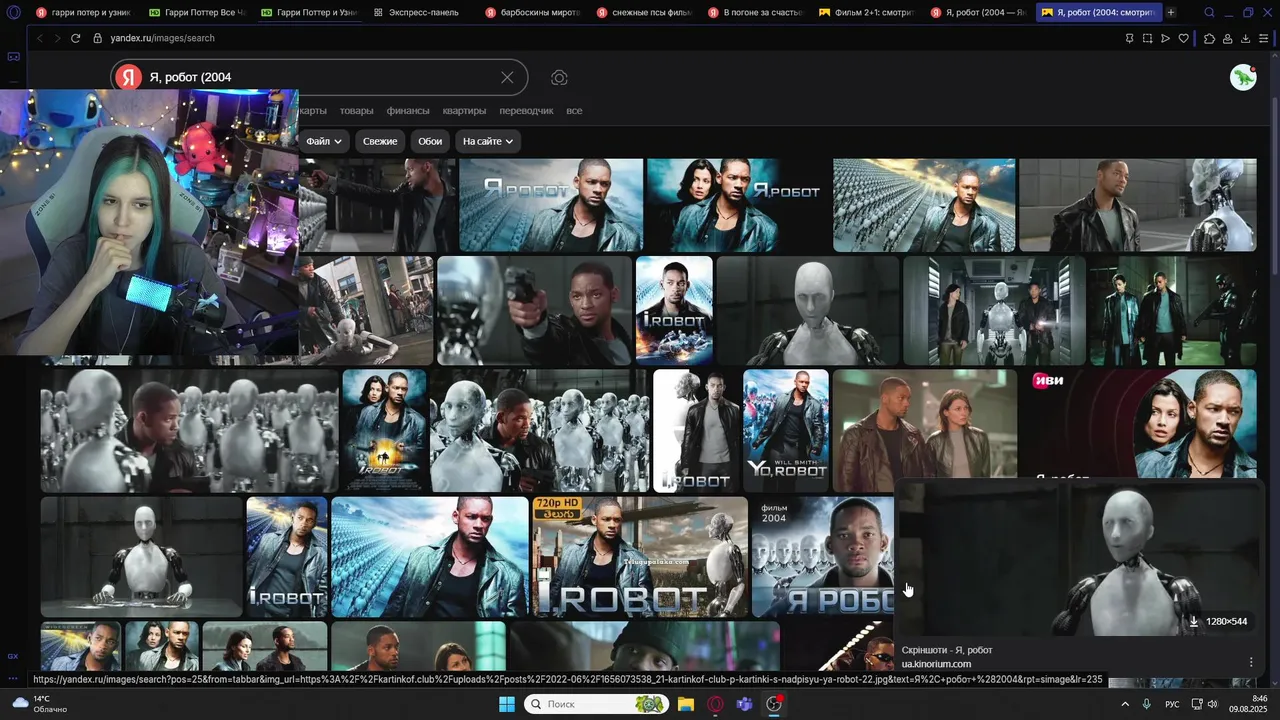Open the иви banner thumbnail
Screen dimensions: 1280x720
(1138, 424)
